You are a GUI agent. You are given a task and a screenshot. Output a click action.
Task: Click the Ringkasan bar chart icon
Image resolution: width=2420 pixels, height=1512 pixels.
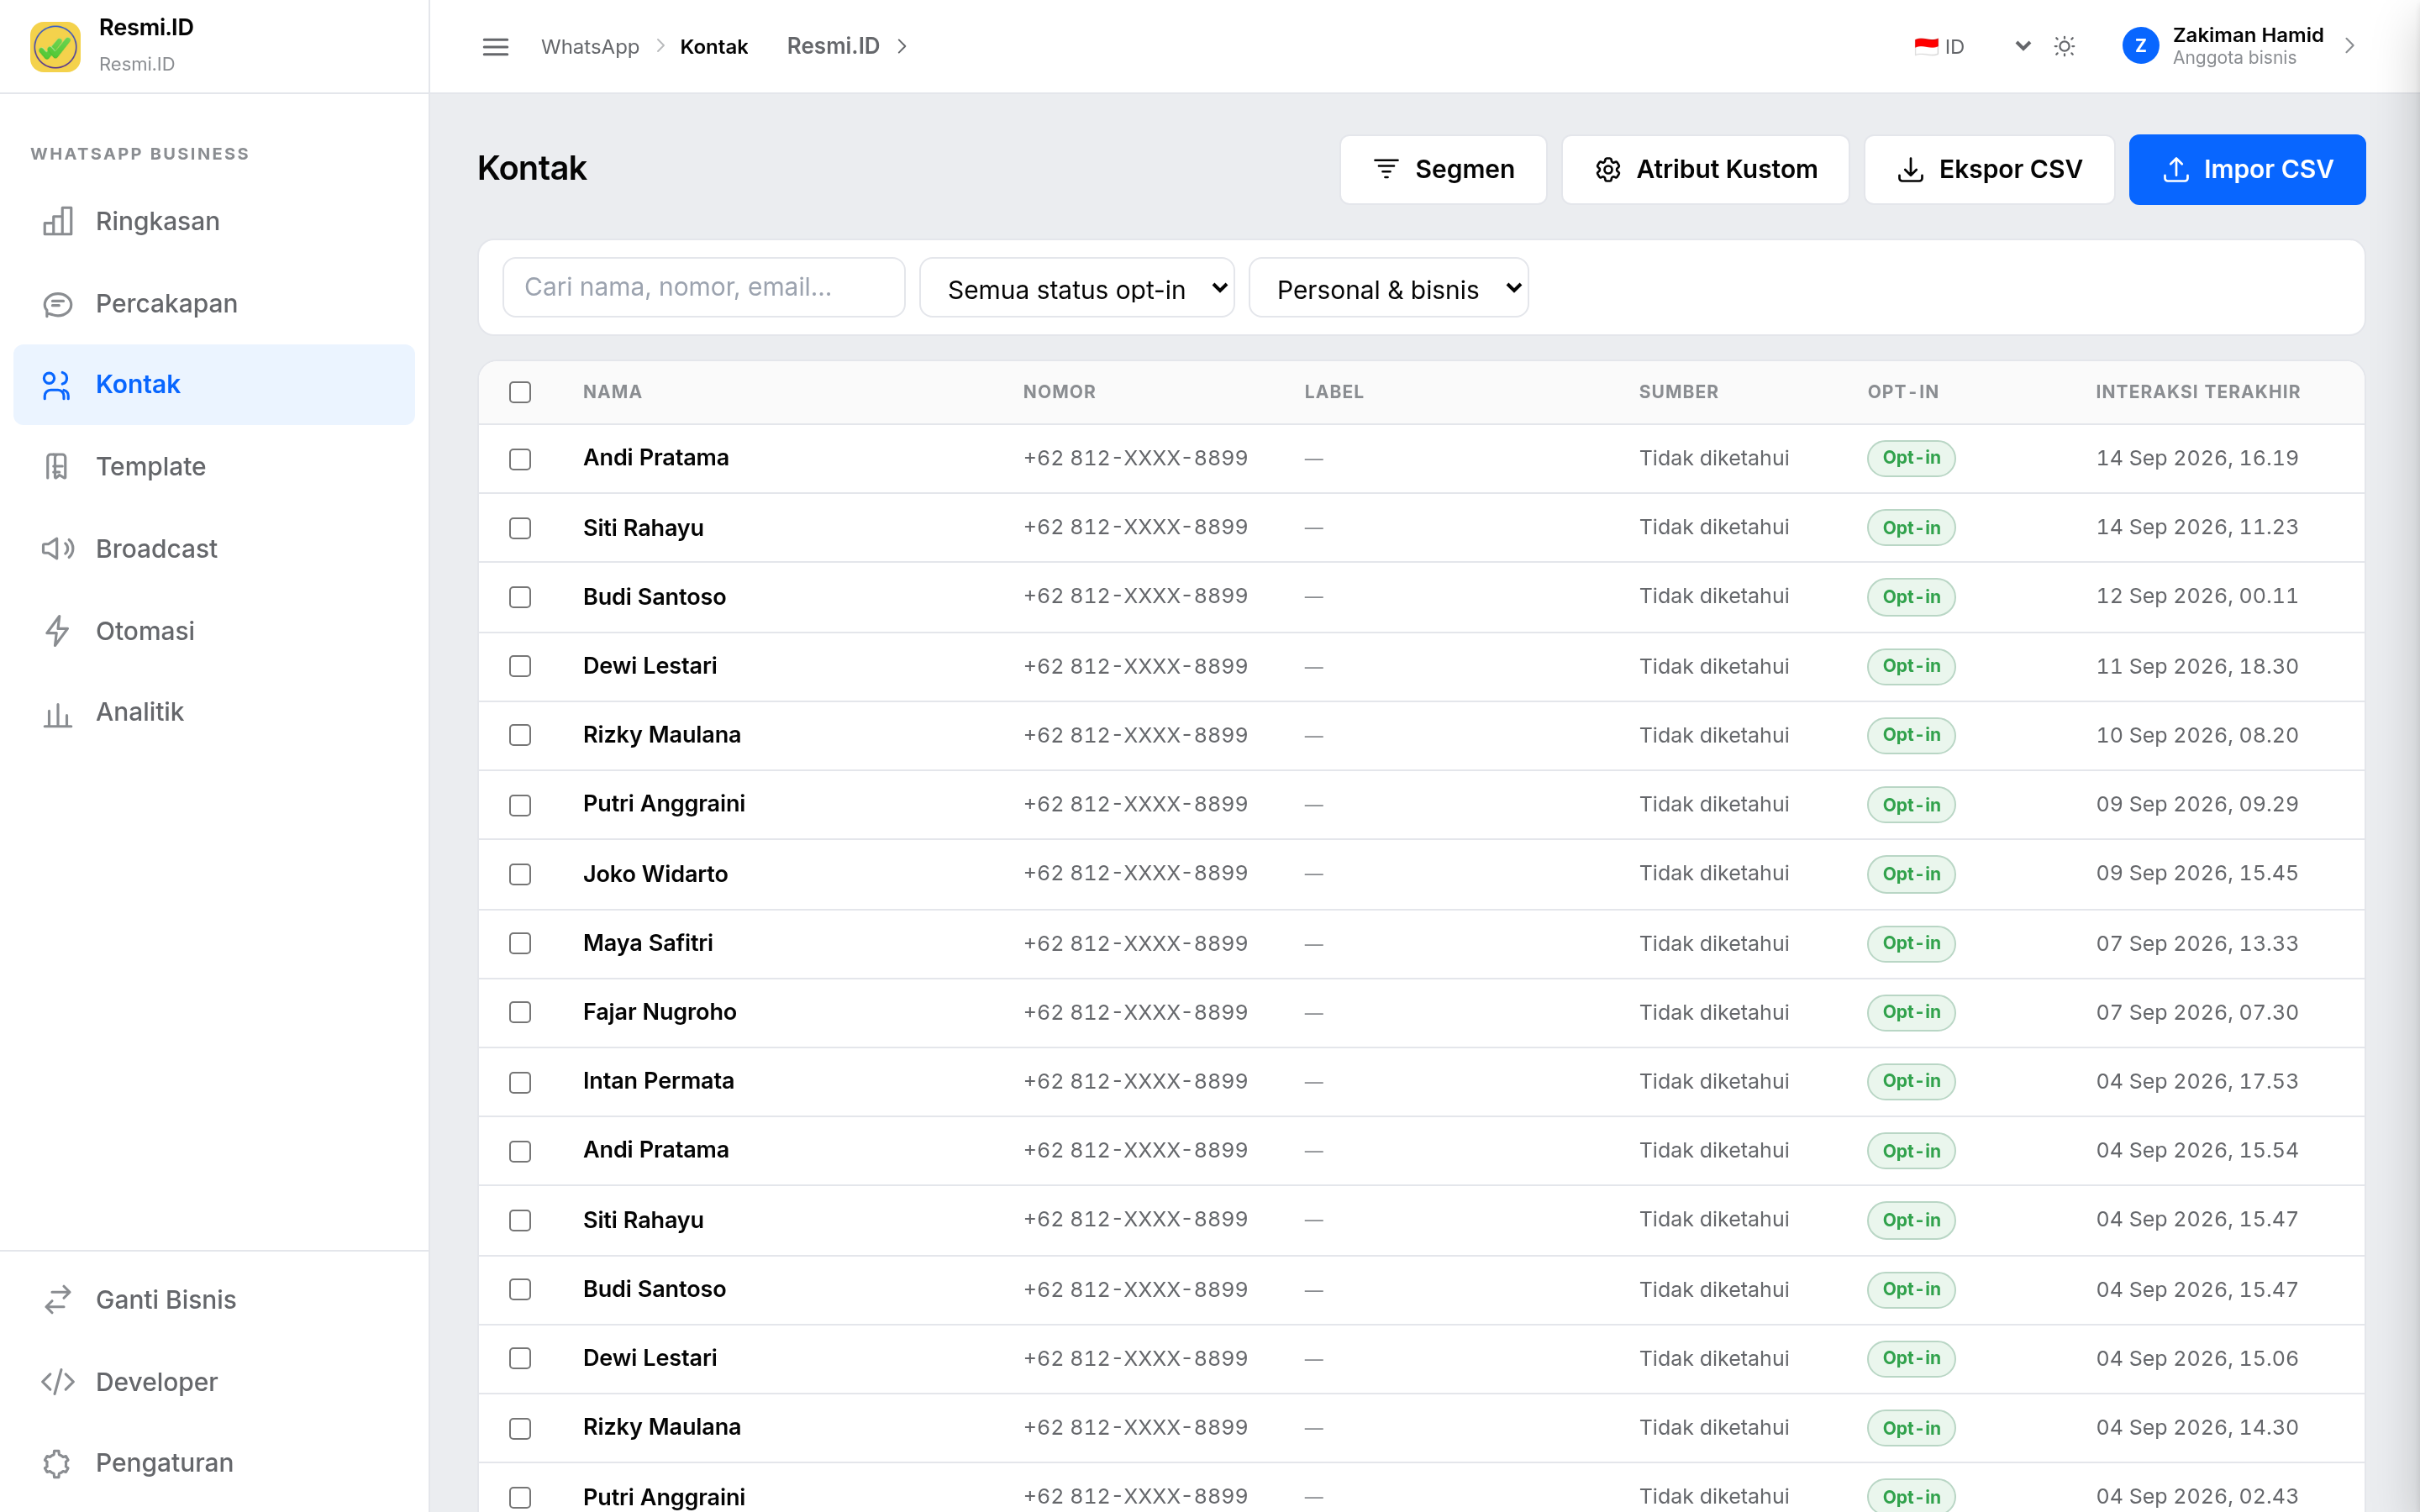(58, 221)
